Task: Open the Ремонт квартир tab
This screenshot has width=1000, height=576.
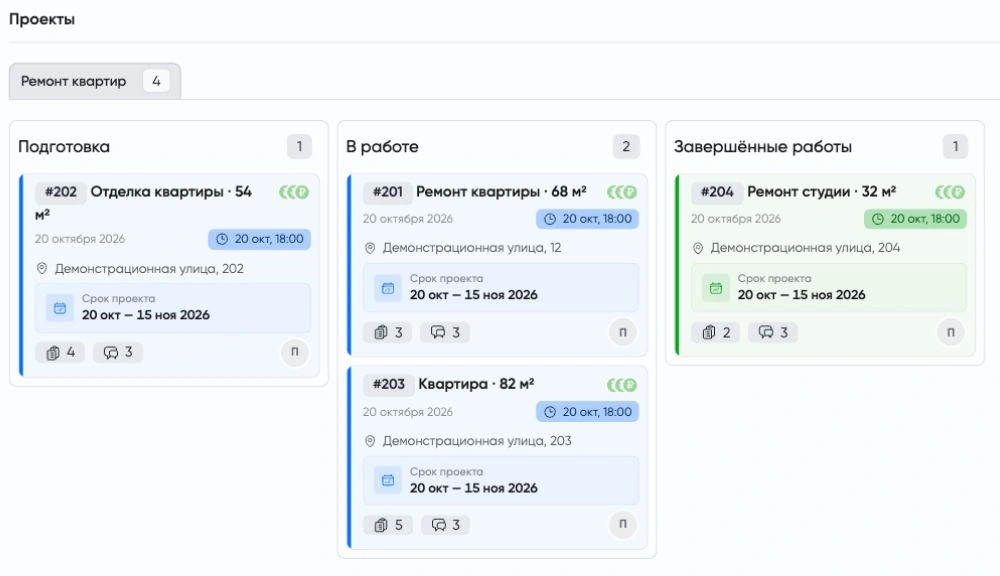Action: [x=94, y=81]
